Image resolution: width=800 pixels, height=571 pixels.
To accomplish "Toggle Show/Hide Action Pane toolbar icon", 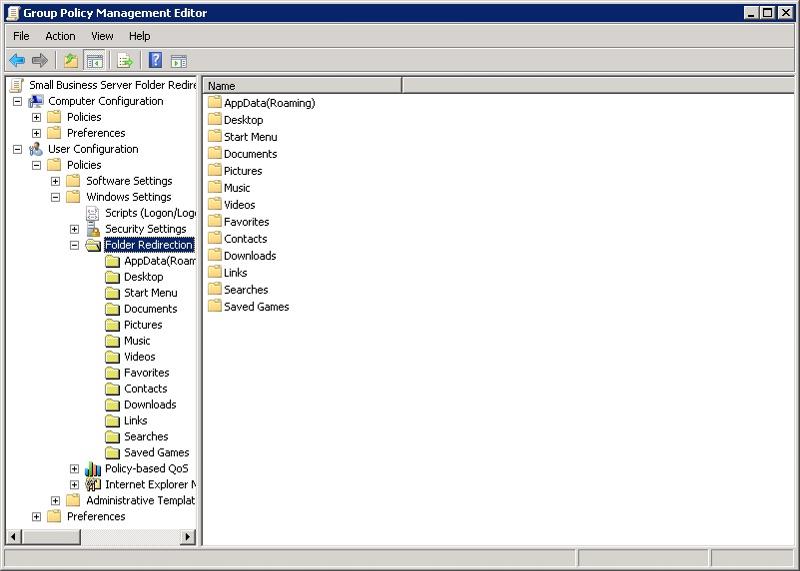I will [179, 61].
